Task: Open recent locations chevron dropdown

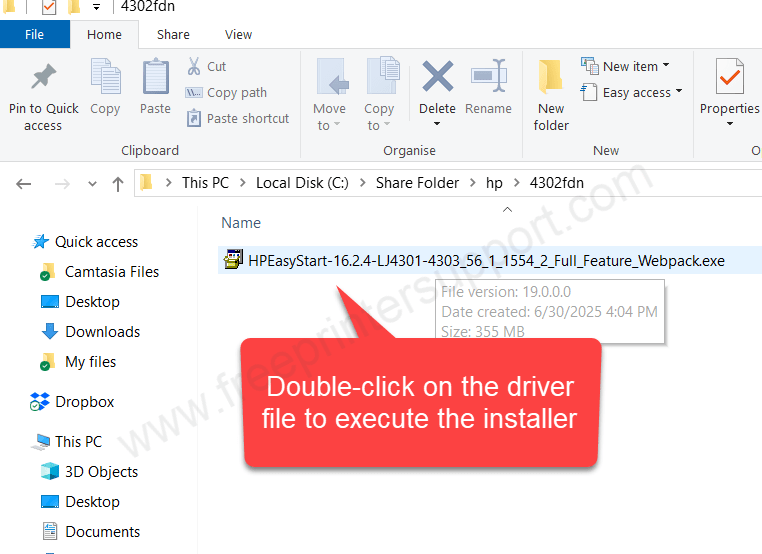Action: coord(92,184)
